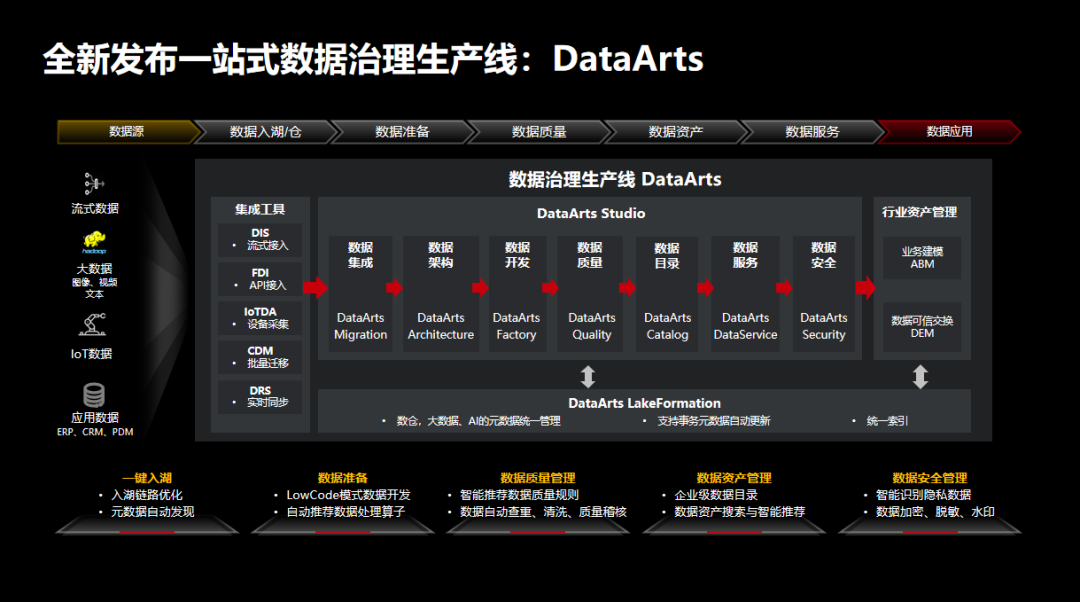Screen dimensions: 1080x602
Task: Select the 数据入湖/仓 stage
Action: 266,132
